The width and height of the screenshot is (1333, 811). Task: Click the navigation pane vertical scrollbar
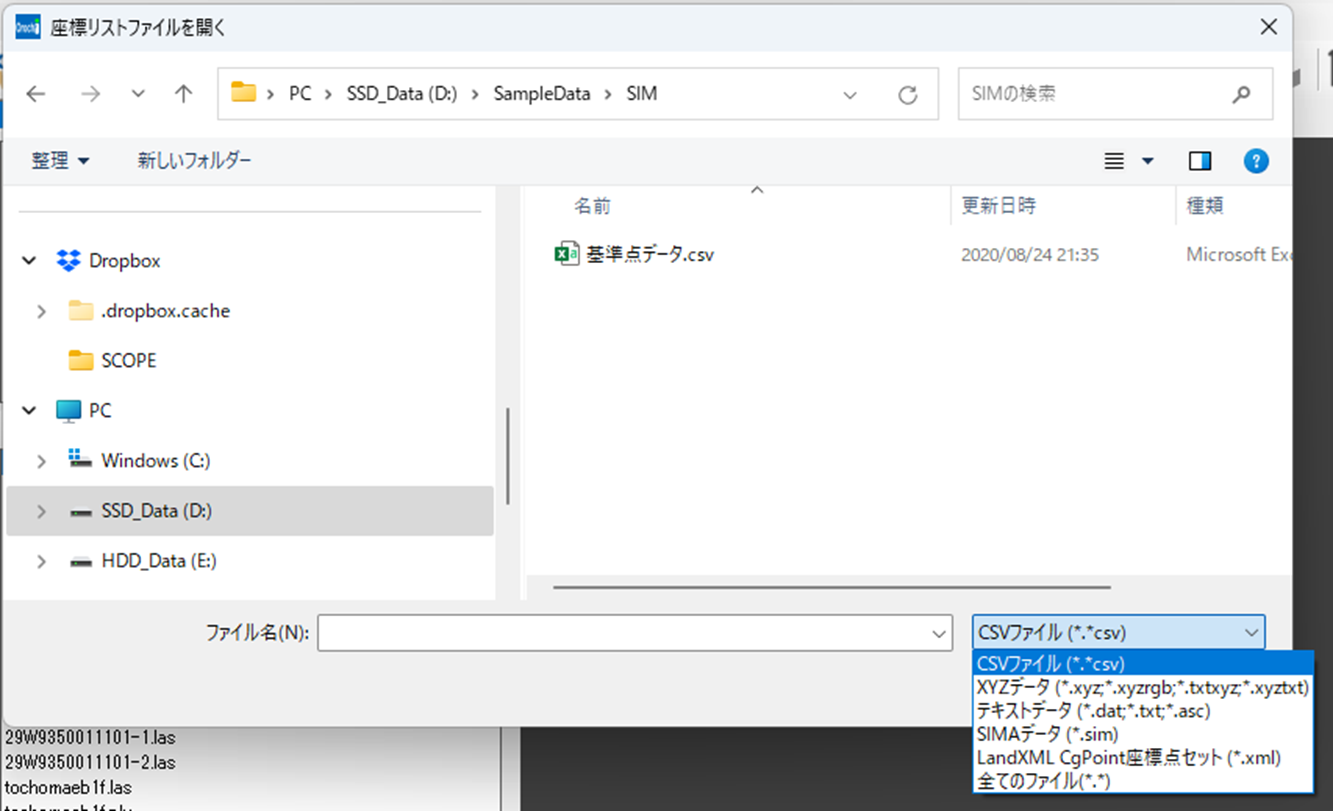(x=508, y=456)
